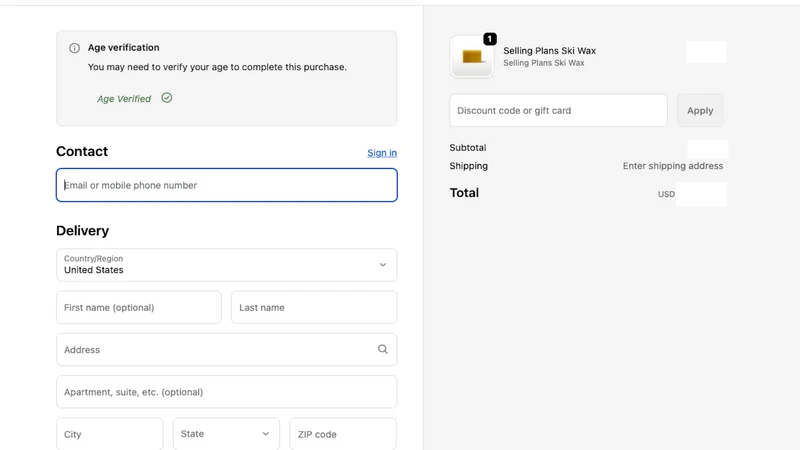Click the Age verification heading

point(123,47)
